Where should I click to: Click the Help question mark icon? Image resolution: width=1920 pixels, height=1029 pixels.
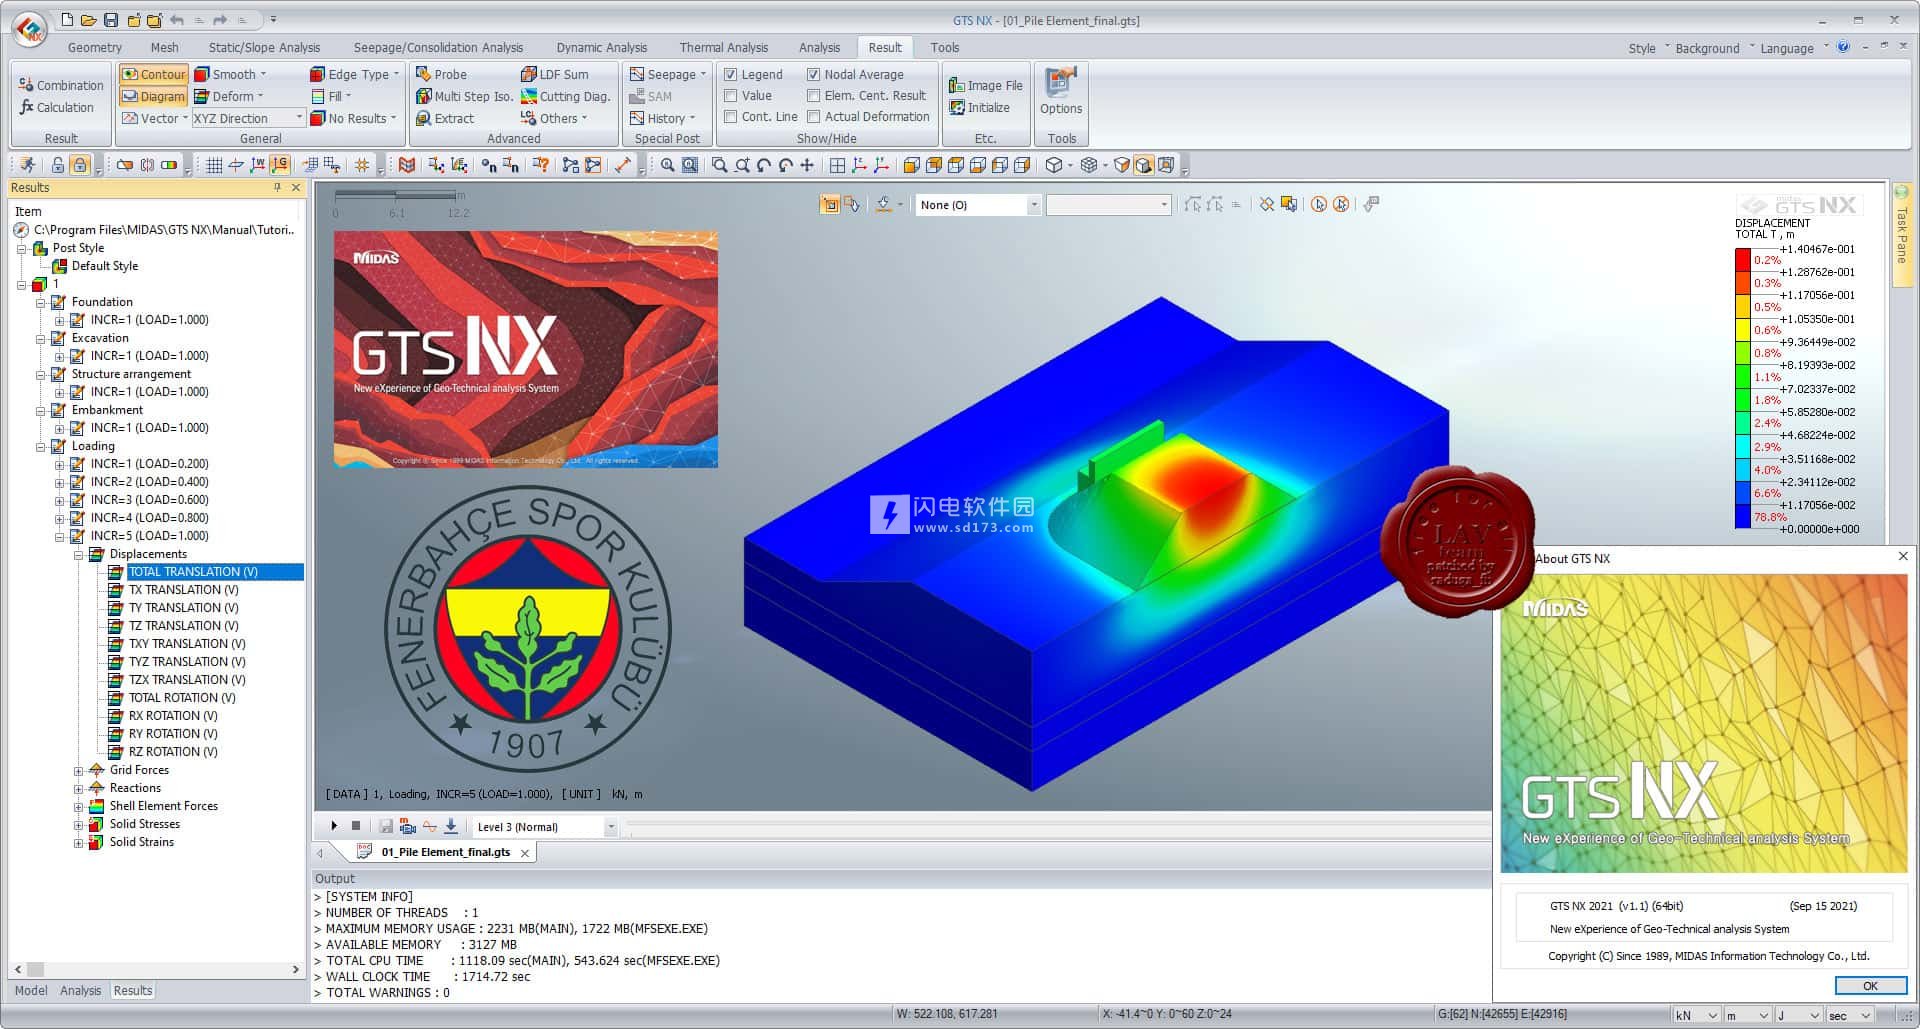(x=1843, y=47)
